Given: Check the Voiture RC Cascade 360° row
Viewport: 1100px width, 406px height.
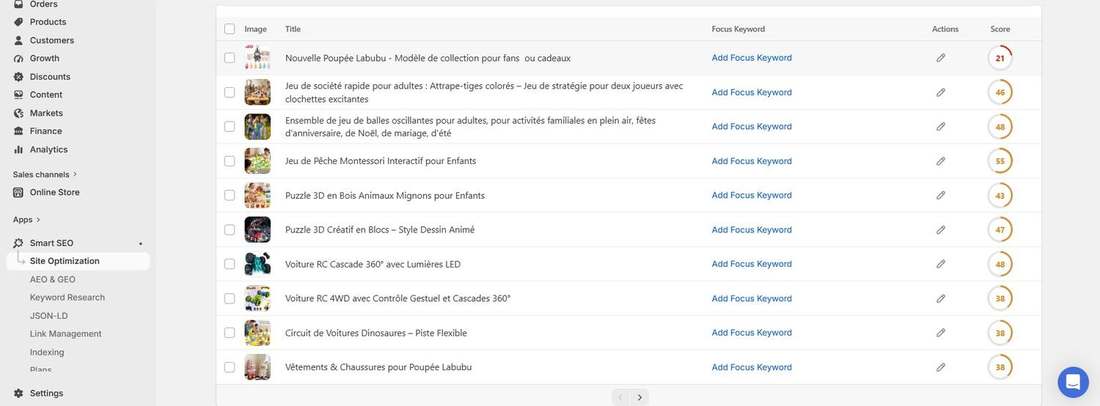Looking at the screenshot, I should pos(229,264).
